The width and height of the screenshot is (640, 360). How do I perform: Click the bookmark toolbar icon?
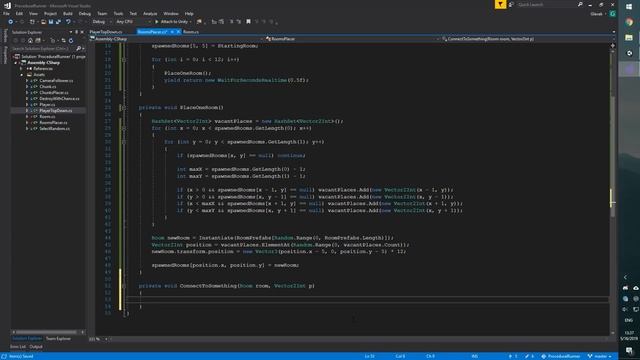tap(248, 22)
